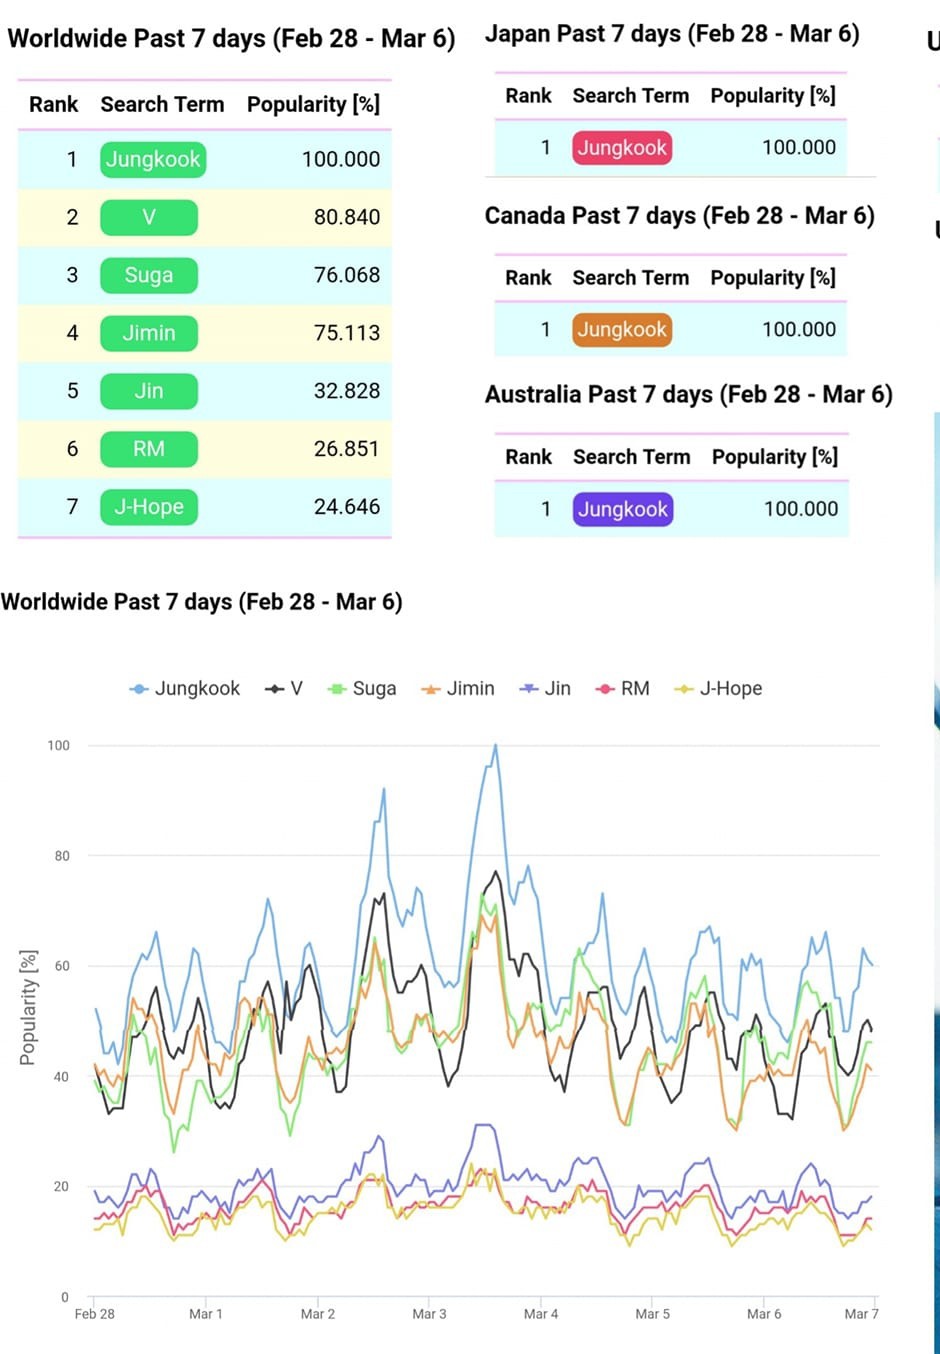
Task: Click the green V tag in Worldwide table
Action: [149, 217]
